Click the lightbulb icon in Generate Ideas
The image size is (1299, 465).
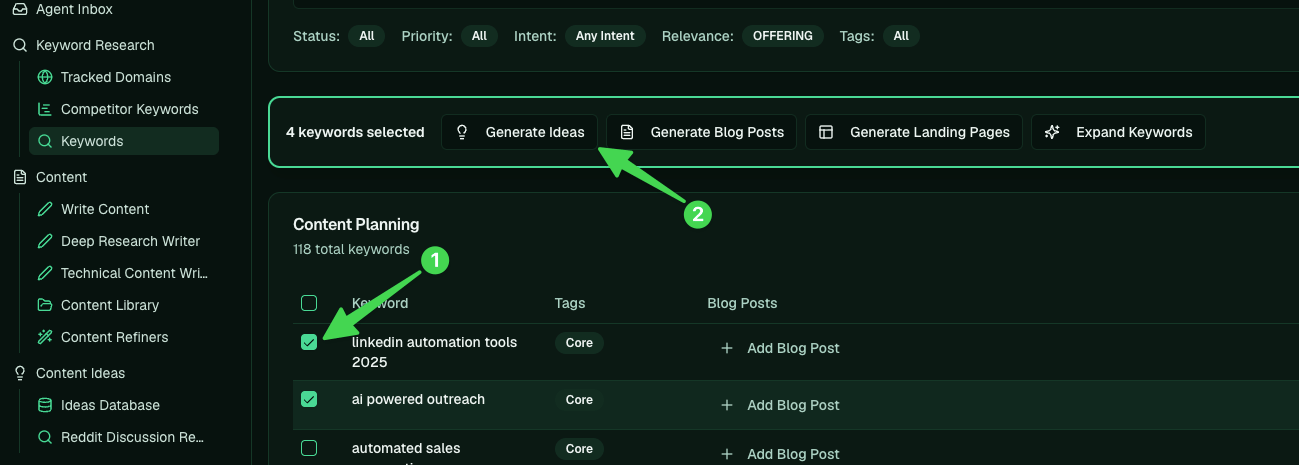(x=462, y=132)
